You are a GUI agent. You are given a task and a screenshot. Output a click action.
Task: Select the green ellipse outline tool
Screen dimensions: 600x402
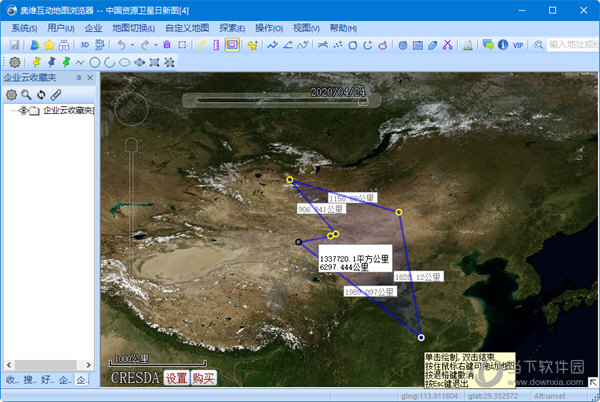click(x=124, y=62)
